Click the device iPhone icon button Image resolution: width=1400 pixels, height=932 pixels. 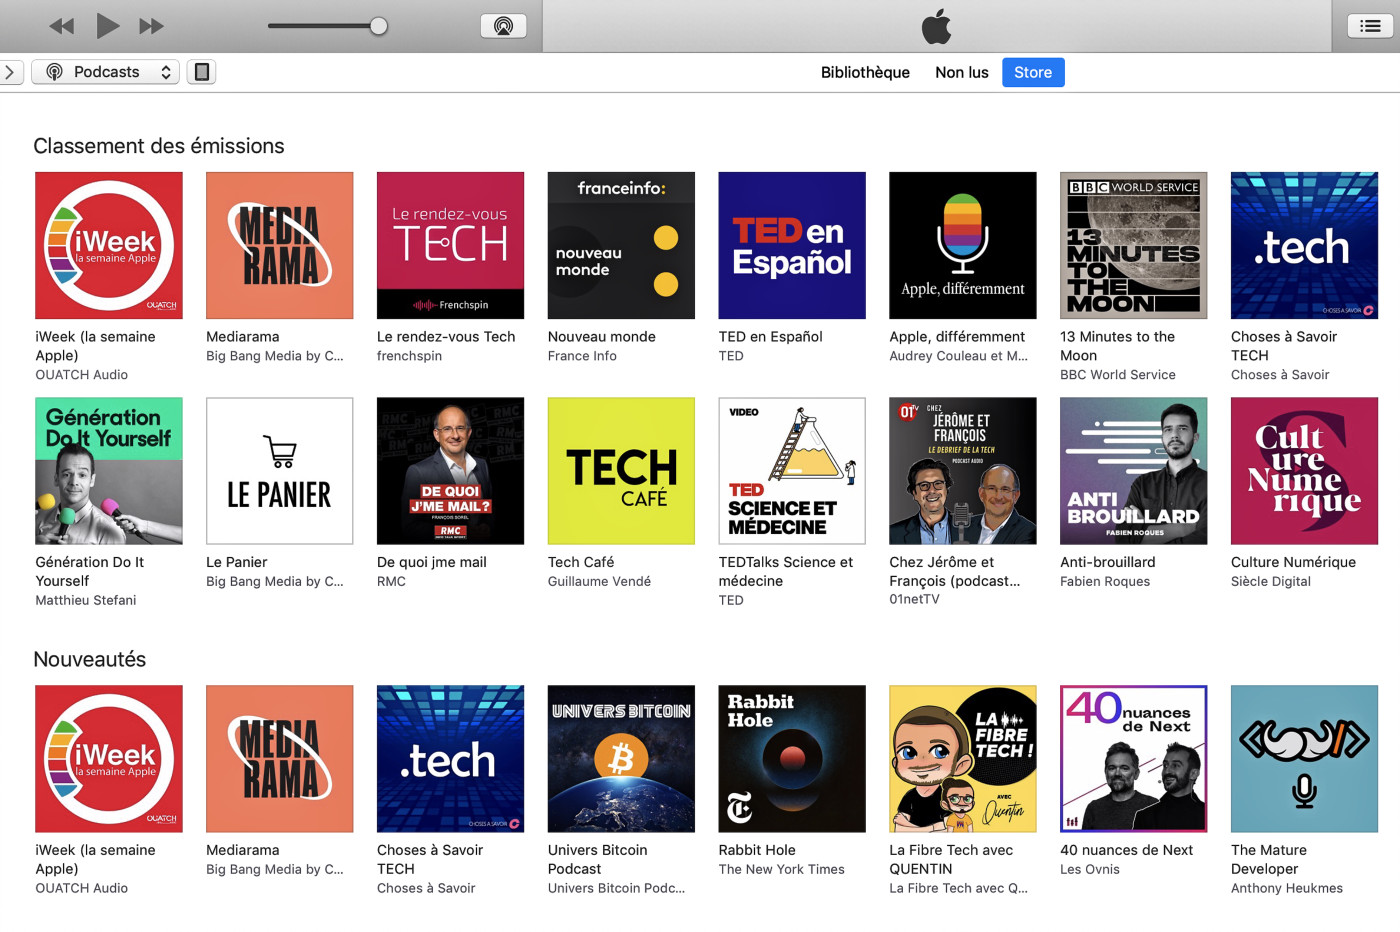202,72
